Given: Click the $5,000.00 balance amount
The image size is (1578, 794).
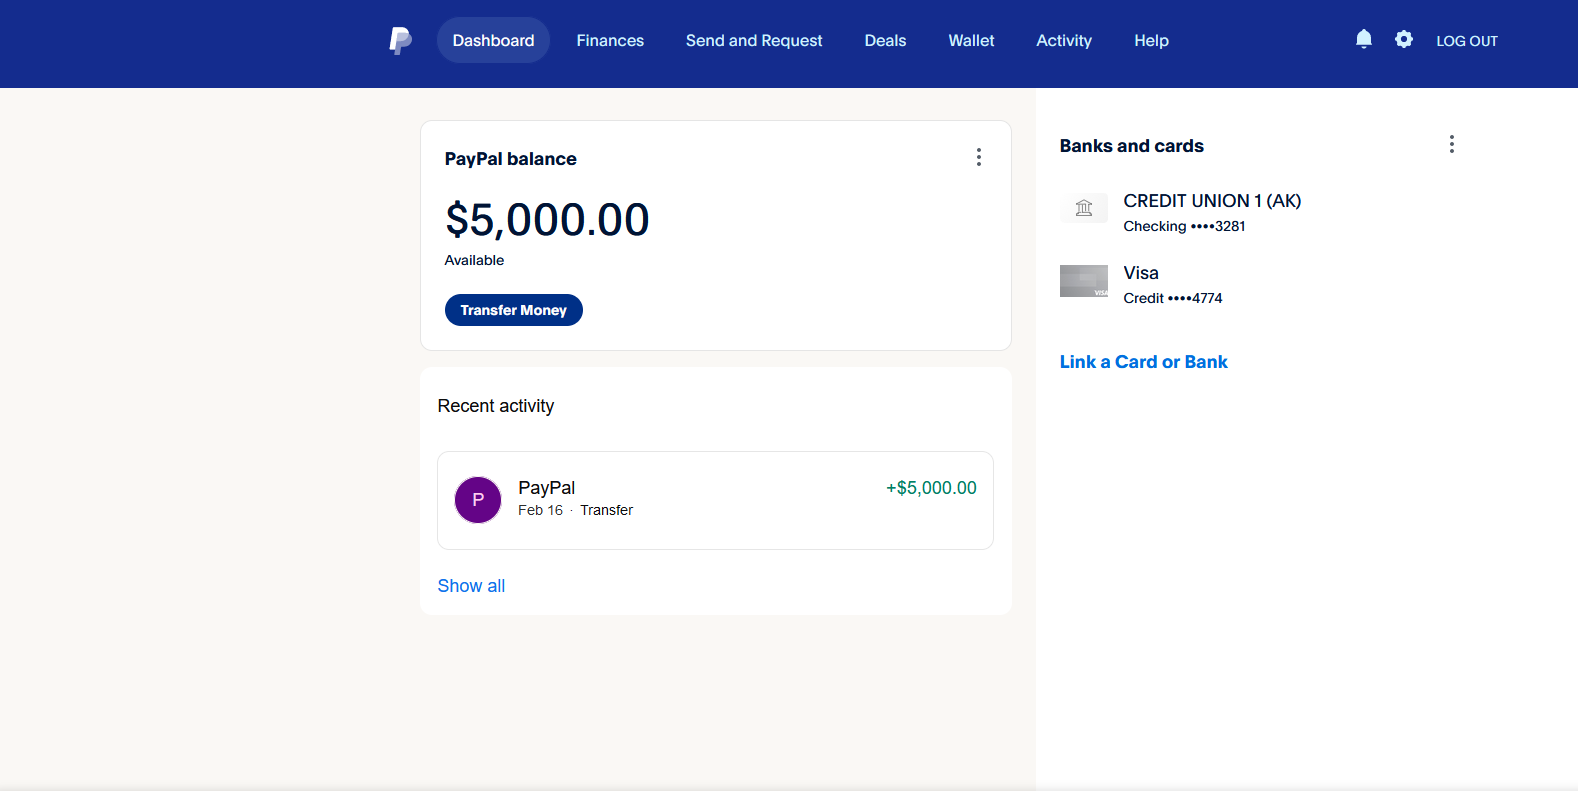Looking at the screenshot, I should click(x=547, y=220).
